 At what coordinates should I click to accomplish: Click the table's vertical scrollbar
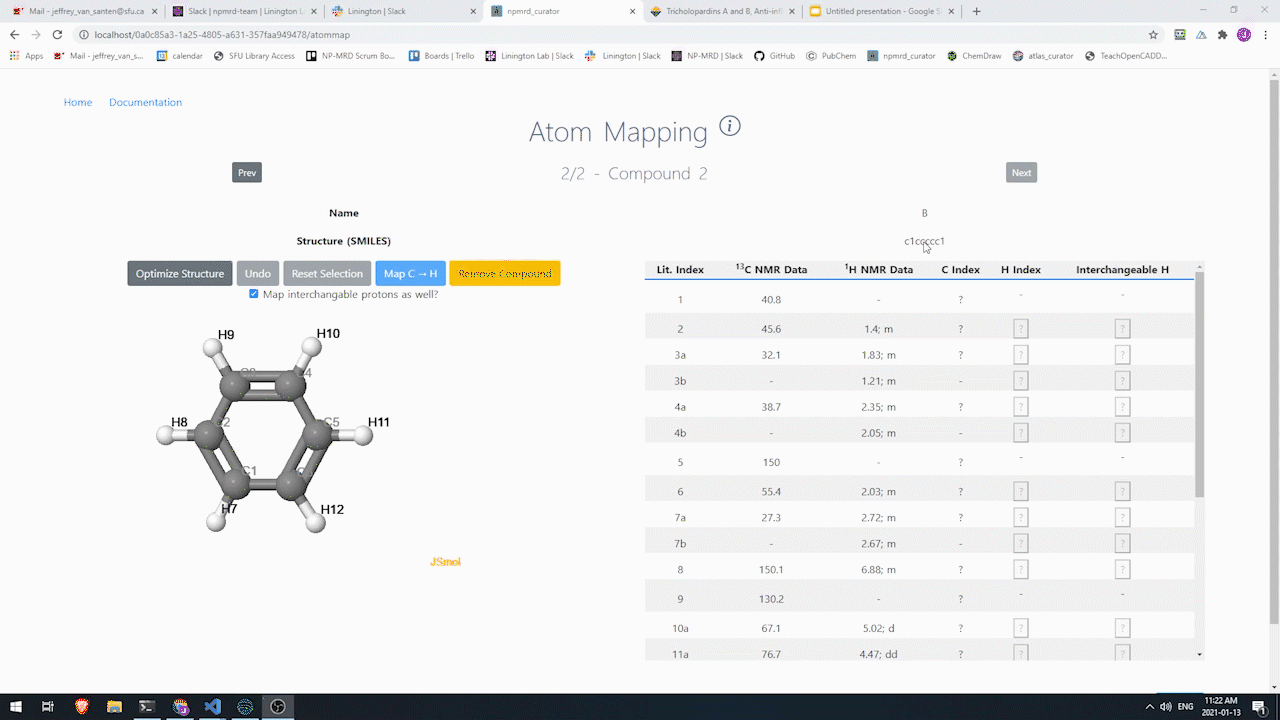point(1199,384)
